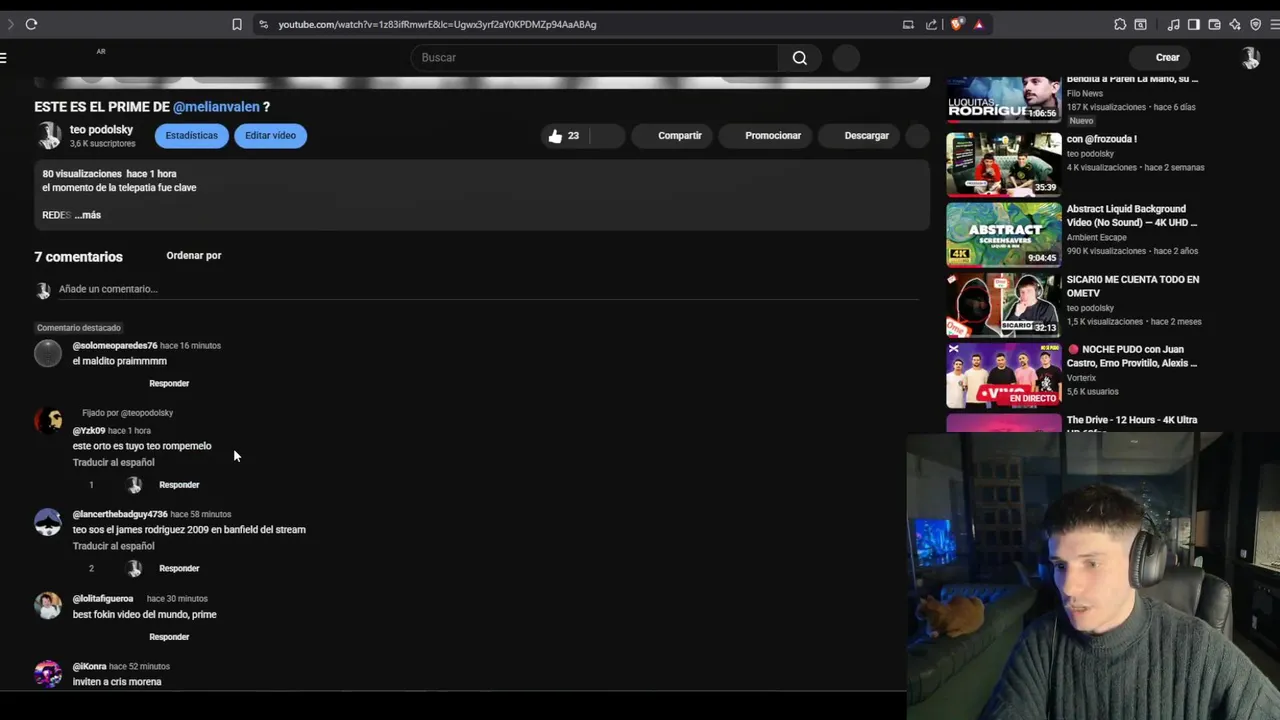The image size is (1280, 720).
Task: Expand the description with ...más
Action: tap(88, 215)
